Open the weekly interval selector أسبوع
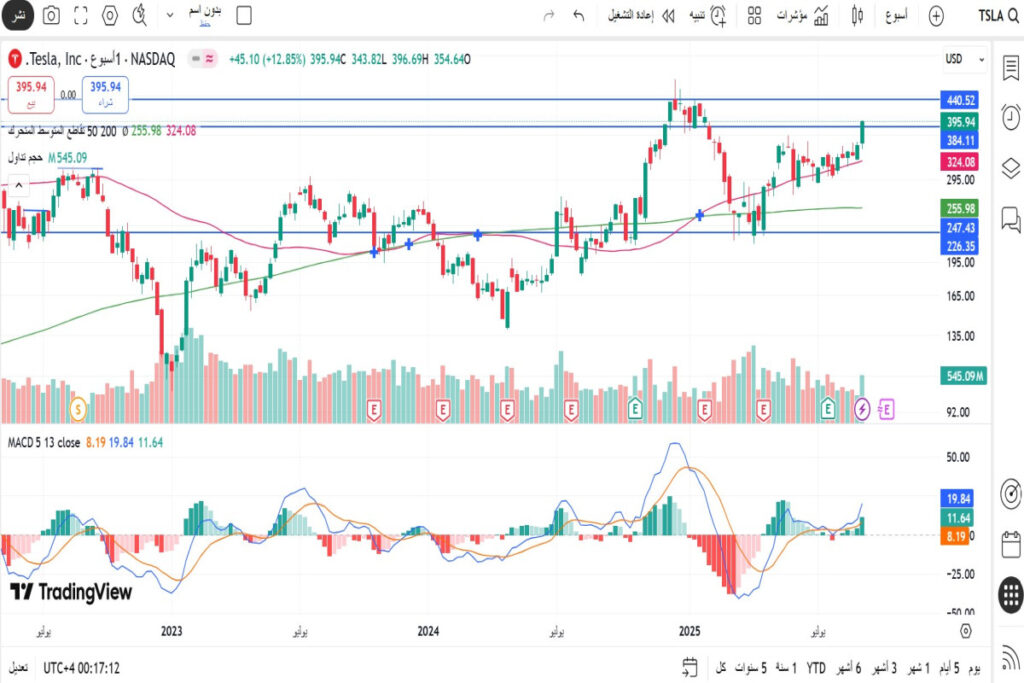This screenshot has height=683, width=1024. tap(896, 16)
